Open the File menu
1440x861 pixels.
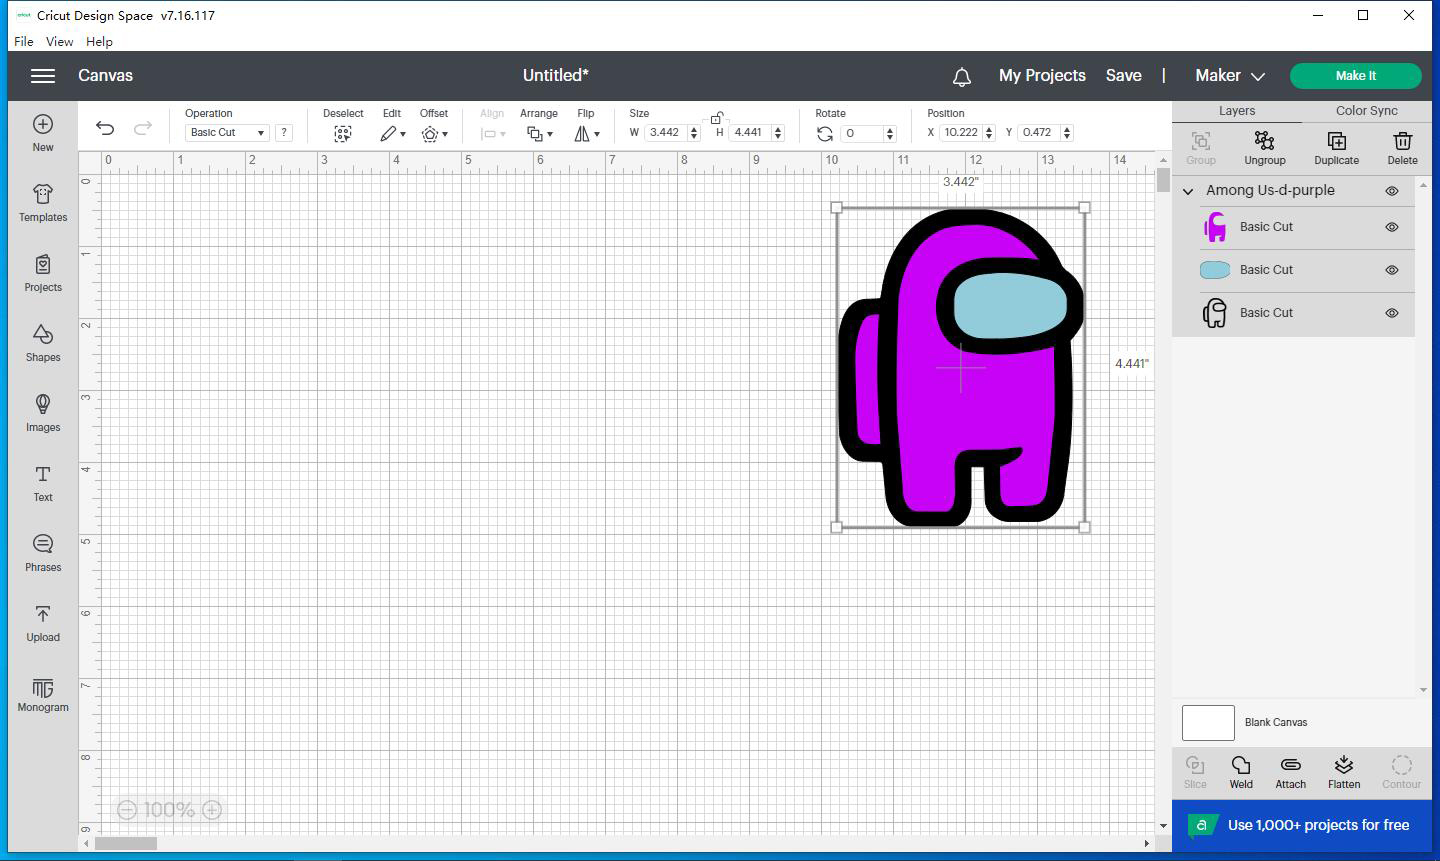point(24,42)
